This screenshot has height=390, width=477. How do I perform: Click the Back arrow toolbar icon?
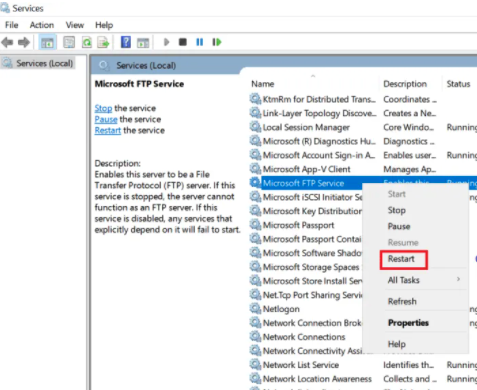(7, 42)
